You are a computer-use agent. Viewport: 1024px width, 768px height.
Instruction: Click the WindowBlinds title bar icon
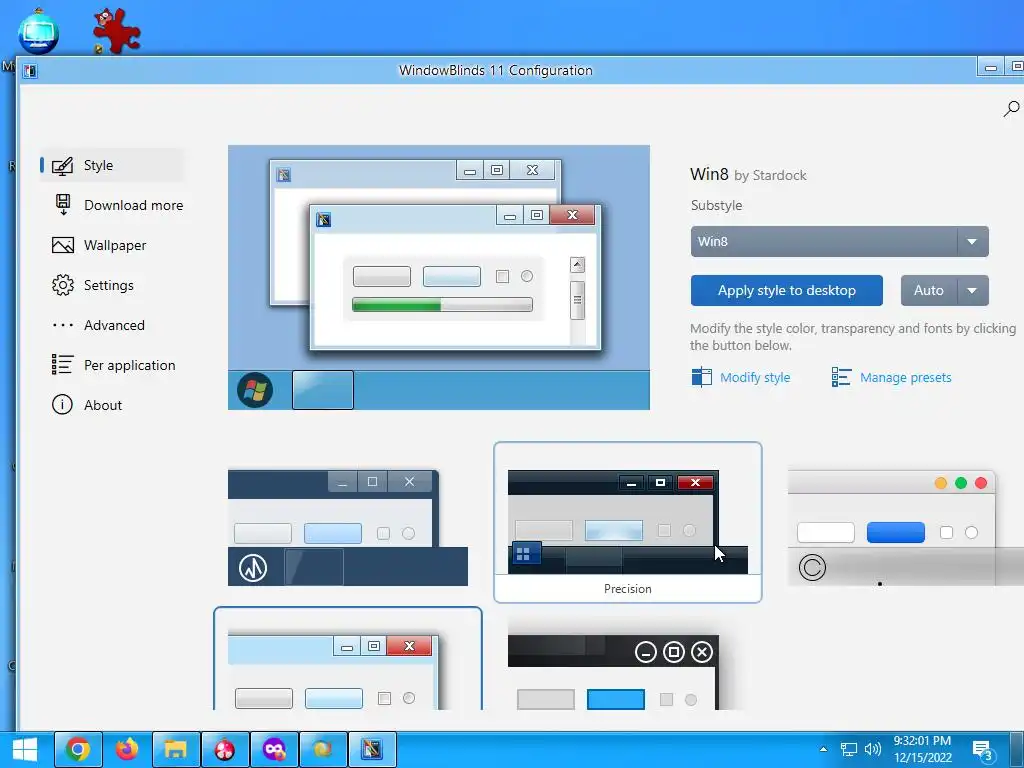(x=30, y=71)
